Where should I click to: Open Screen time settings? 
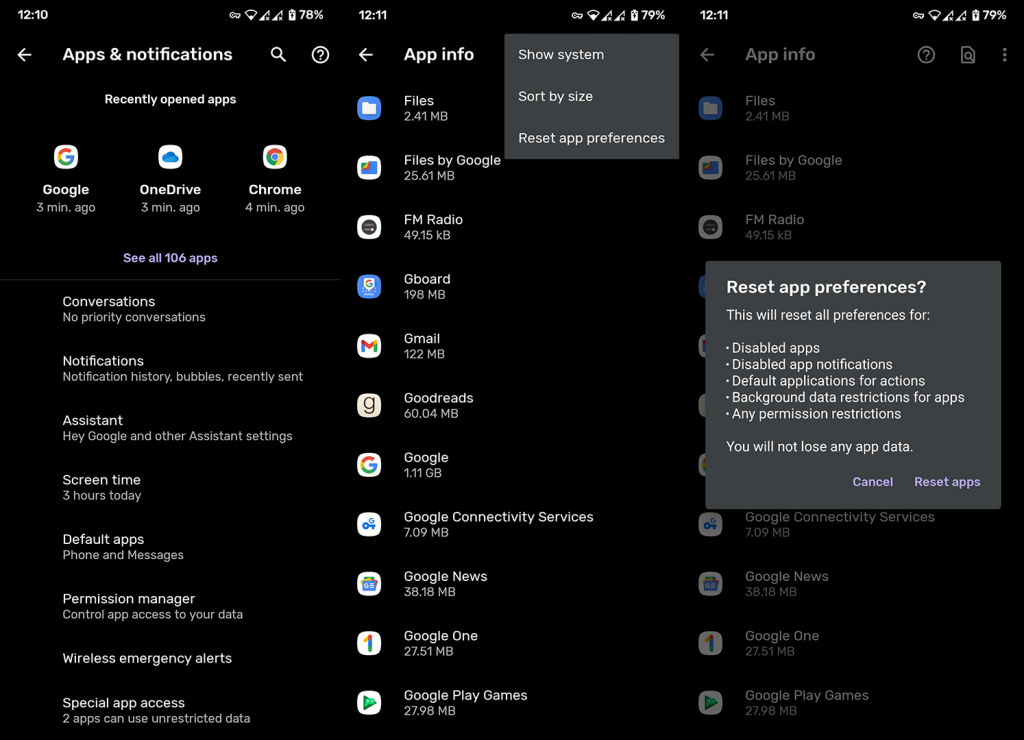pyautogui.click(x=102, y=487)
